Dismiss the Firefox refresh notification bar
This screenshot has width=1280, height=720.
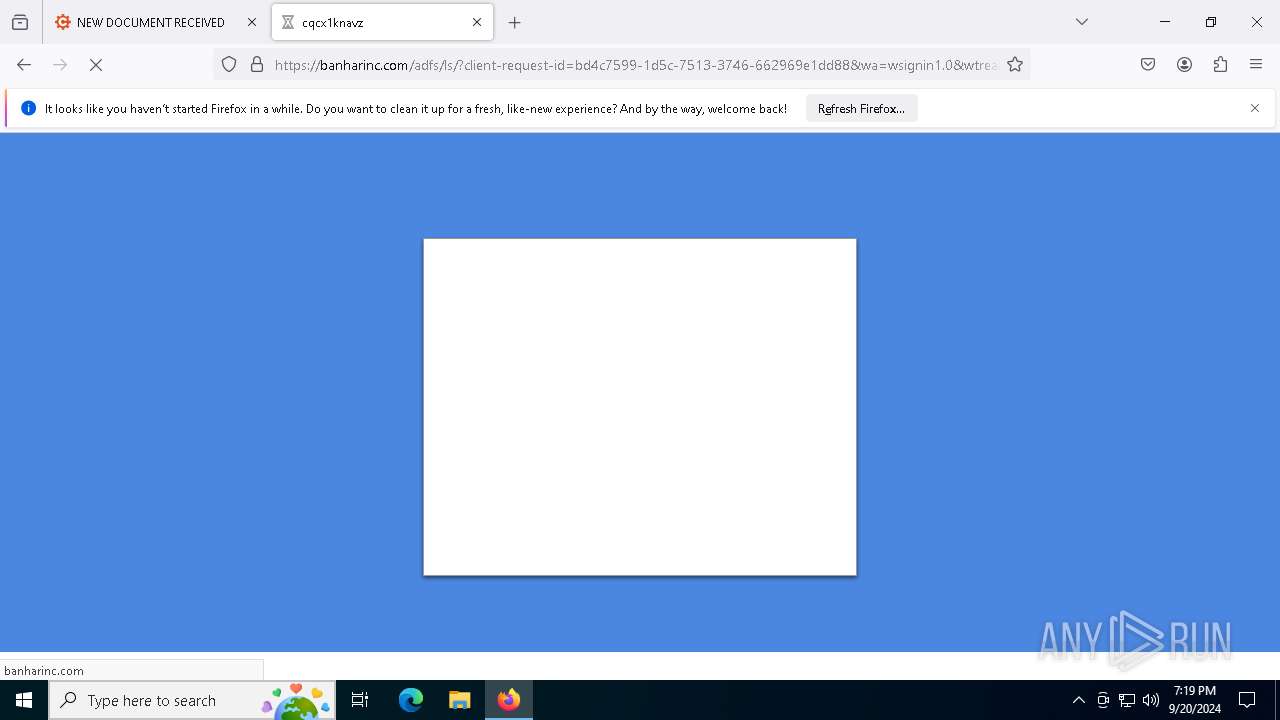coord(1255,108)
